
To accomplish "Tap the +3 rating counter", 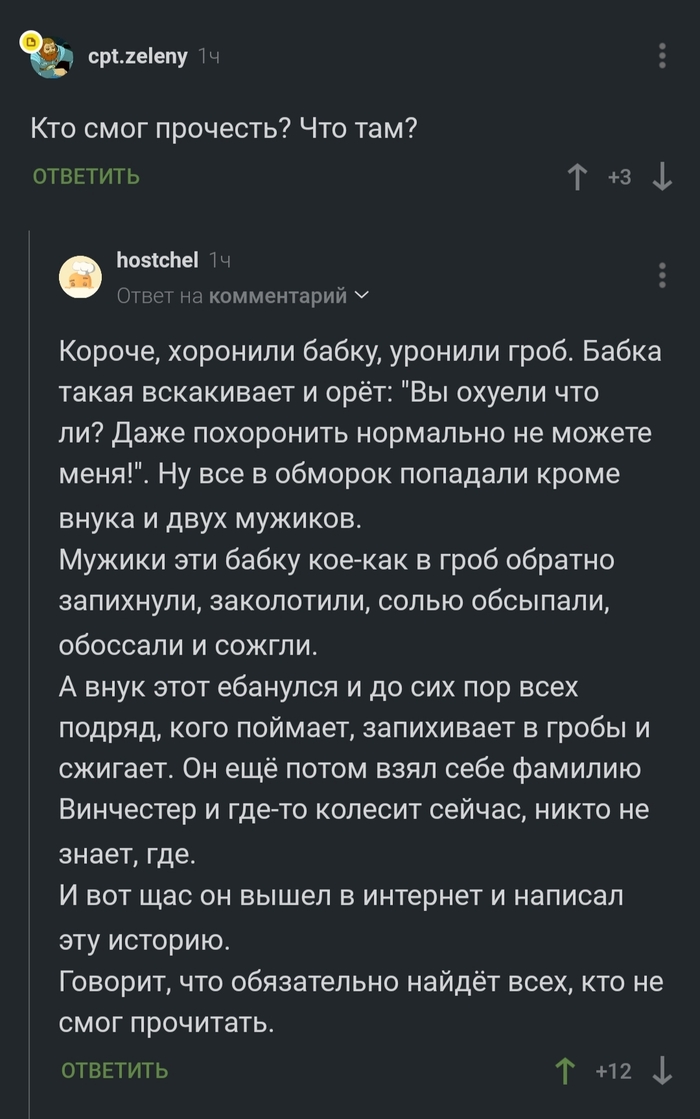I will pyautogui.click(x=619, y=177).
